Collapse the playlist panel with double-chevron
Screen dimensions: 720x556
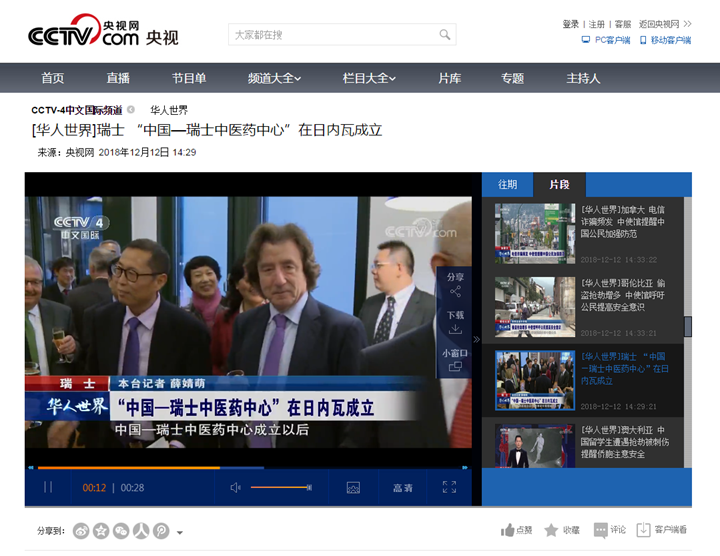coord(477,339)
